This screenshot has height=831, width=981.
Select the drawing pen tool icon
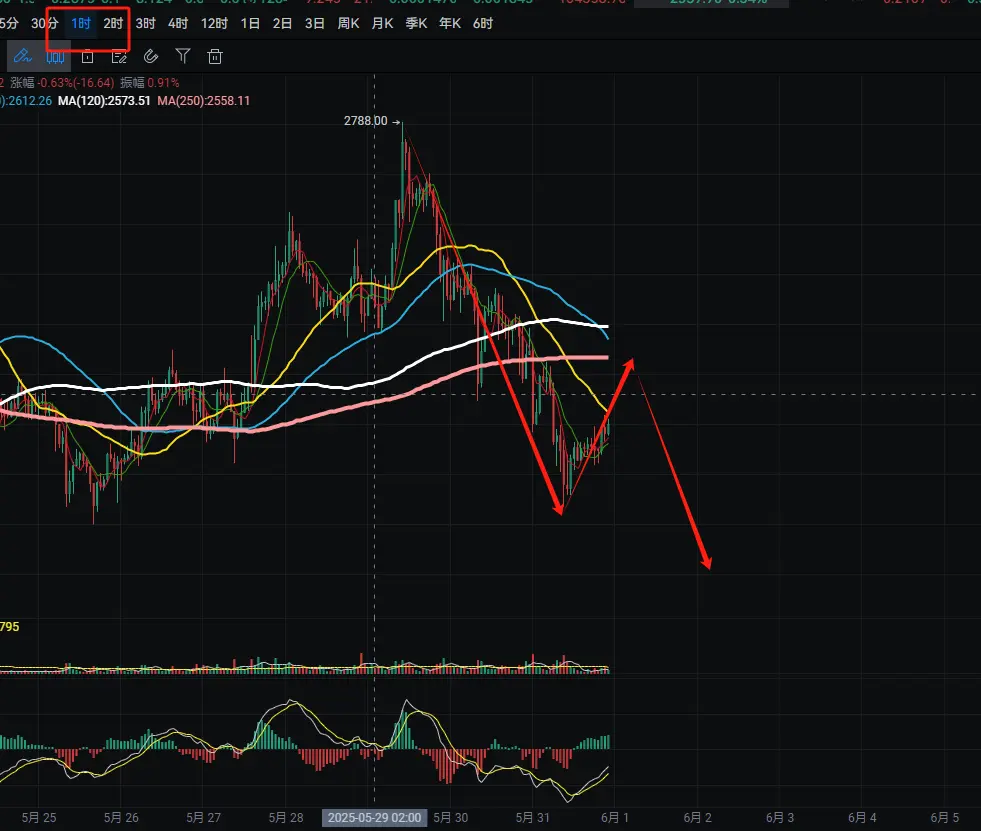pyautogui.click(x=23, y=56)
